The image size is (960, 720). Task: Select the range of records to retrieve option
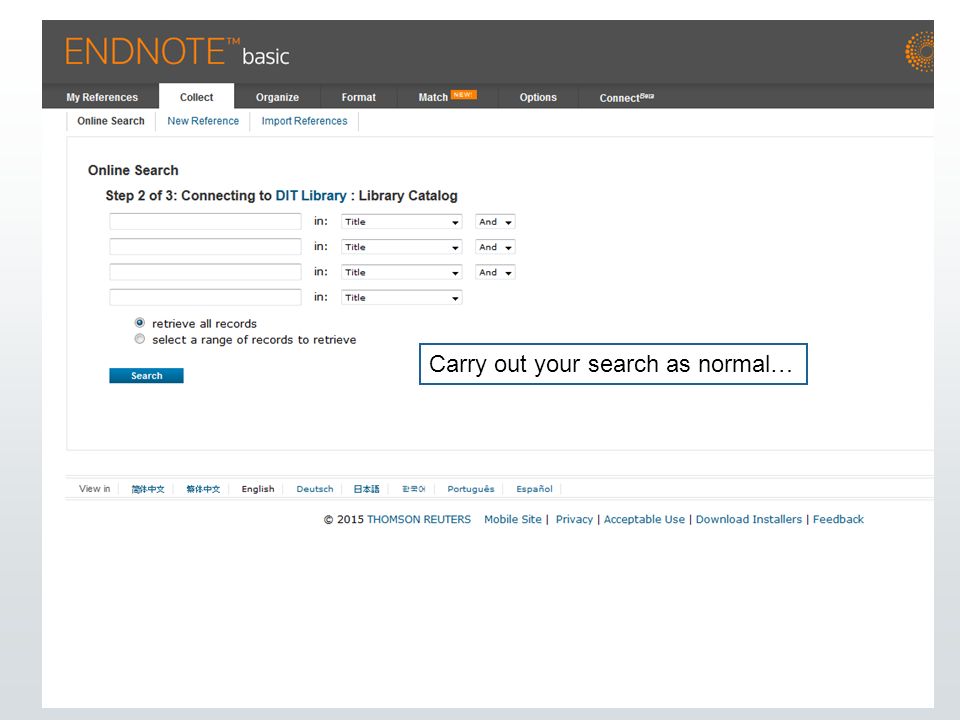[140, 339]
